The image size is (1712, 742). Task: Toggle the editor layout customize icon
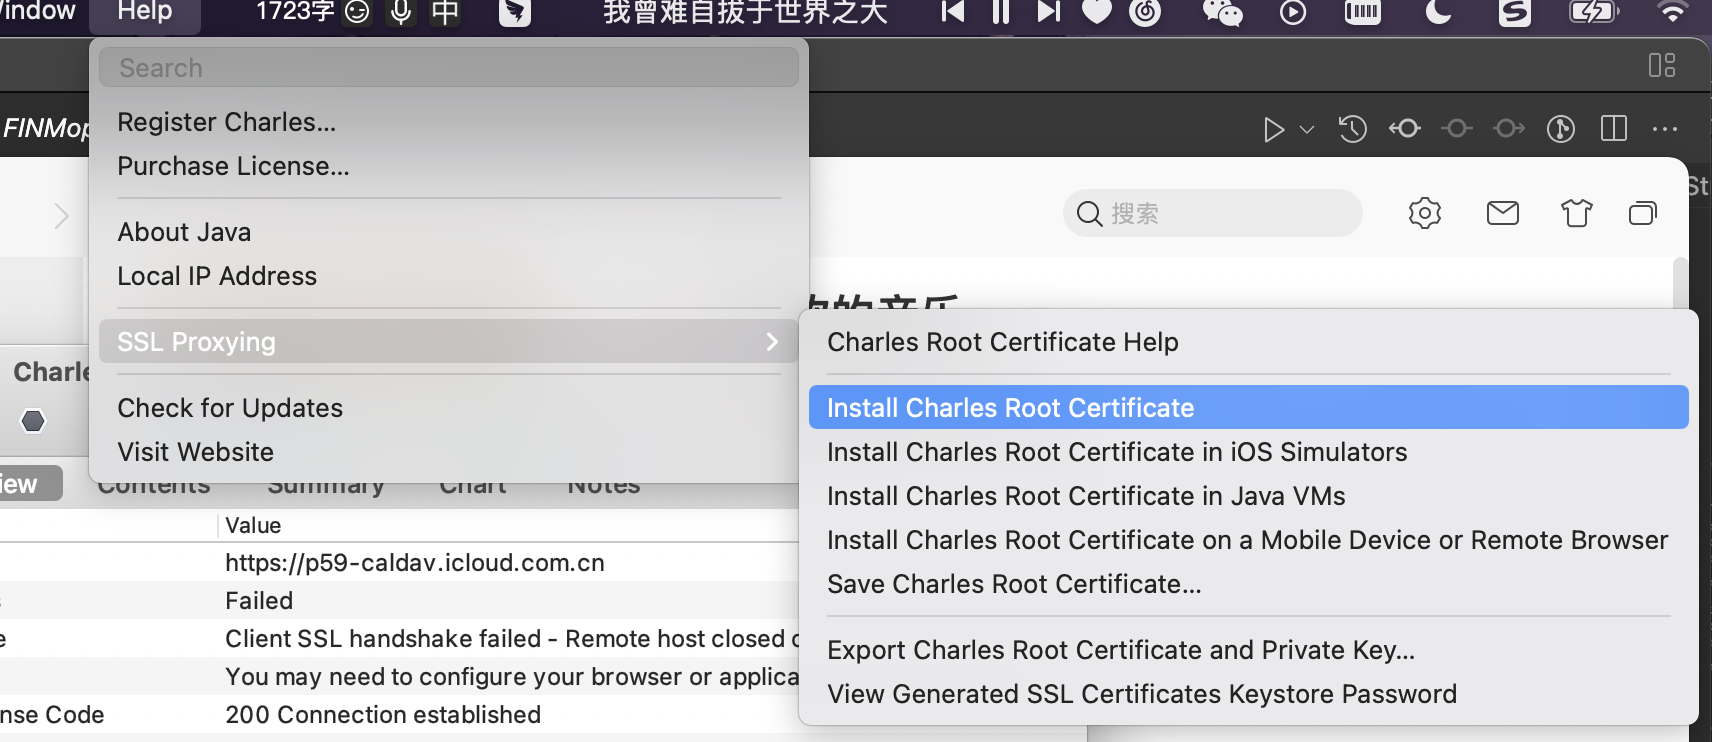[x=1662, y=65]
